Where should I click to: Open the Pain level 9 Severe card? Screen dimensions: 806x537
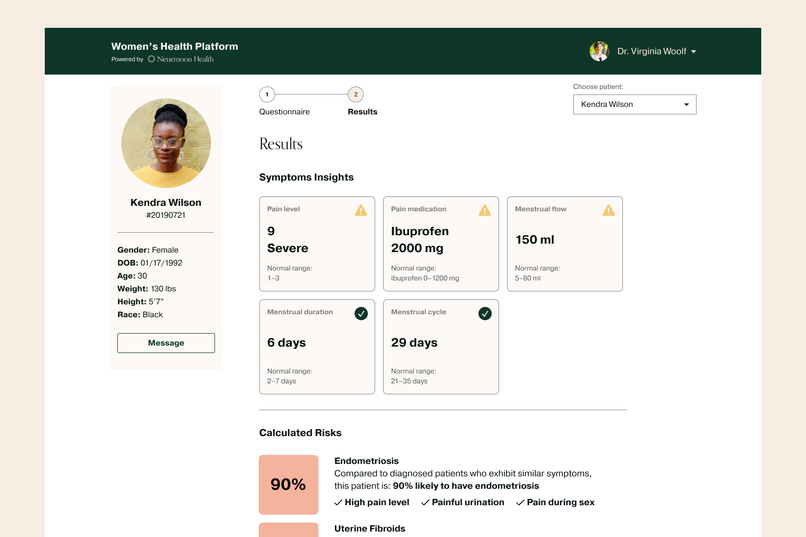pos(317,244)
